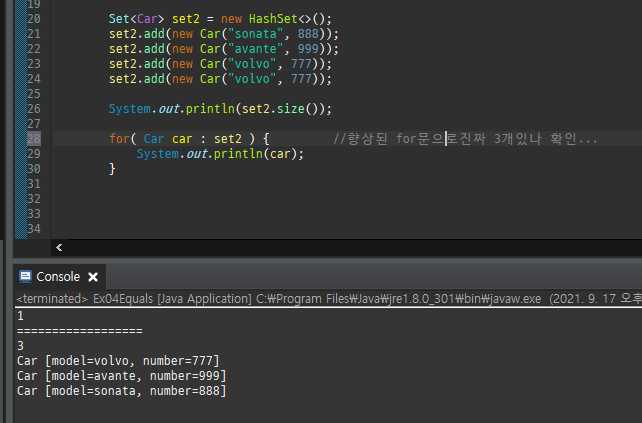Click the string "avante" in line 22

click(x=255, y=49)
